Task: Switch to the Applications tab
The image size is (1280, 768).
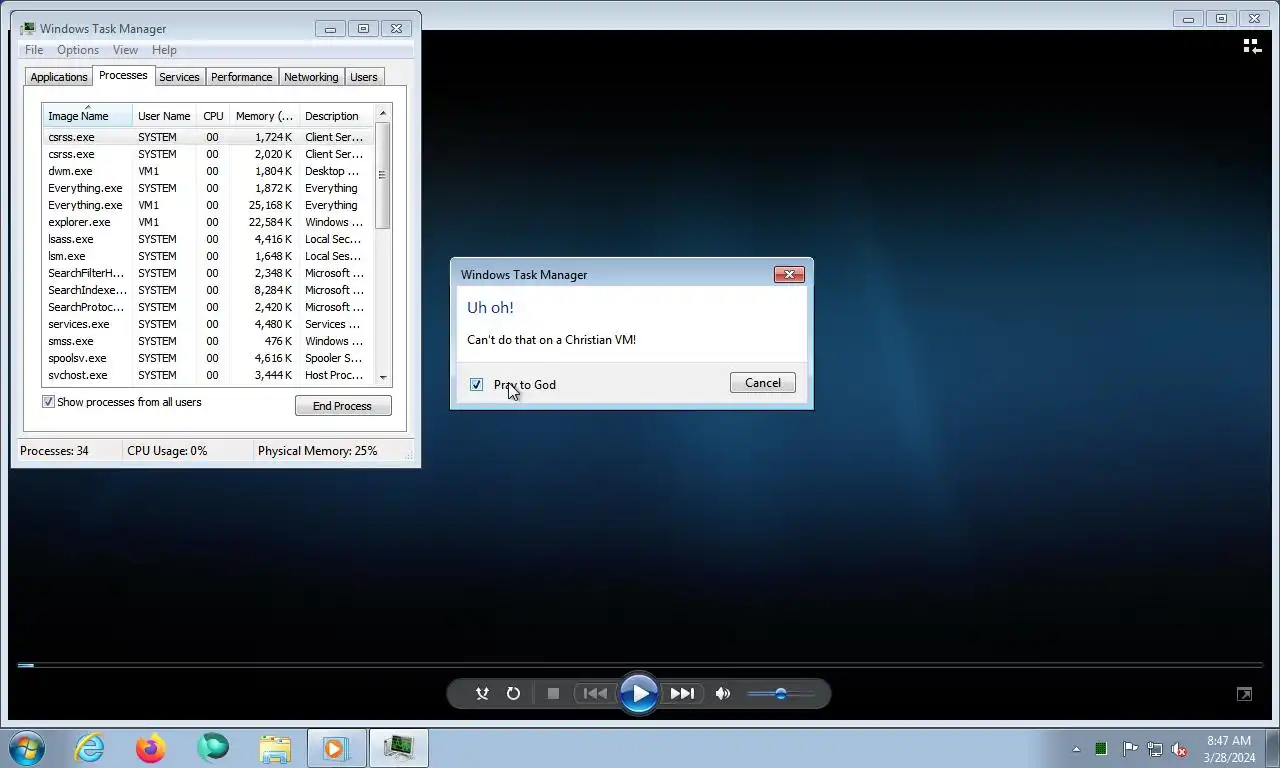Action: (x=59, y=77)
